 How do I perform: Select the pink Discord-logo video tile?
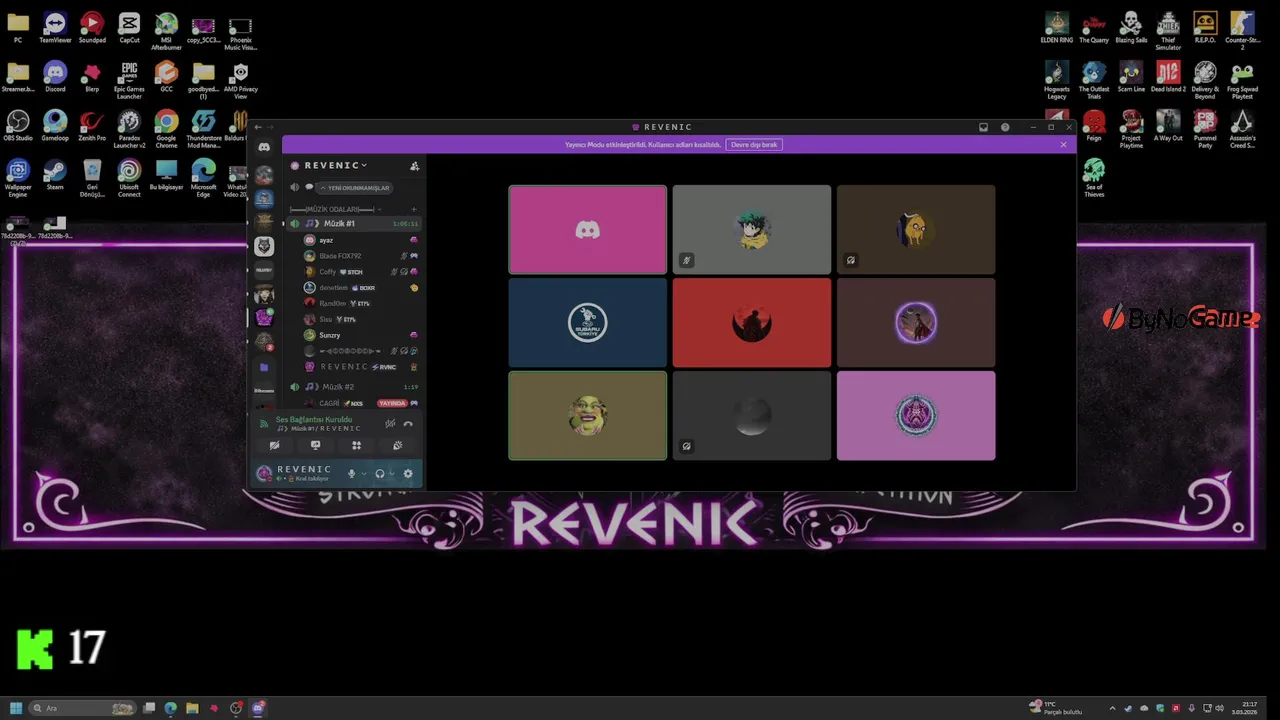(x=587, y=230)
